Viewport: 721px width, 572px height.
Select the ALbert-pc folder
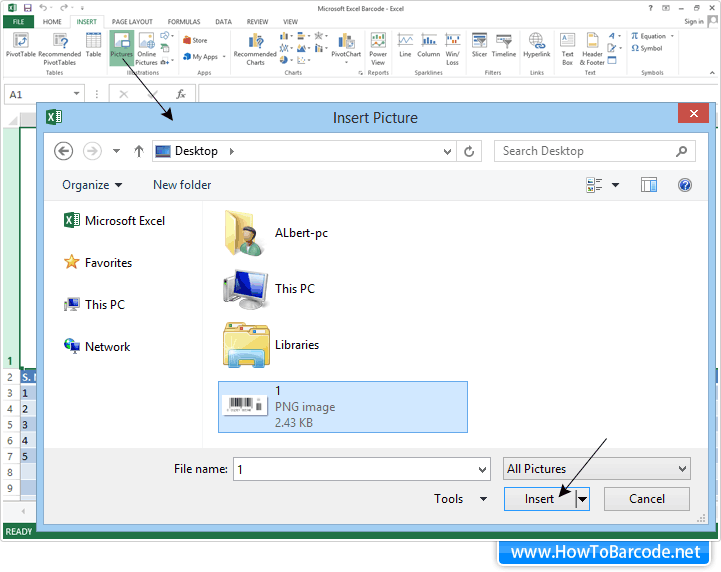point(276,233)
